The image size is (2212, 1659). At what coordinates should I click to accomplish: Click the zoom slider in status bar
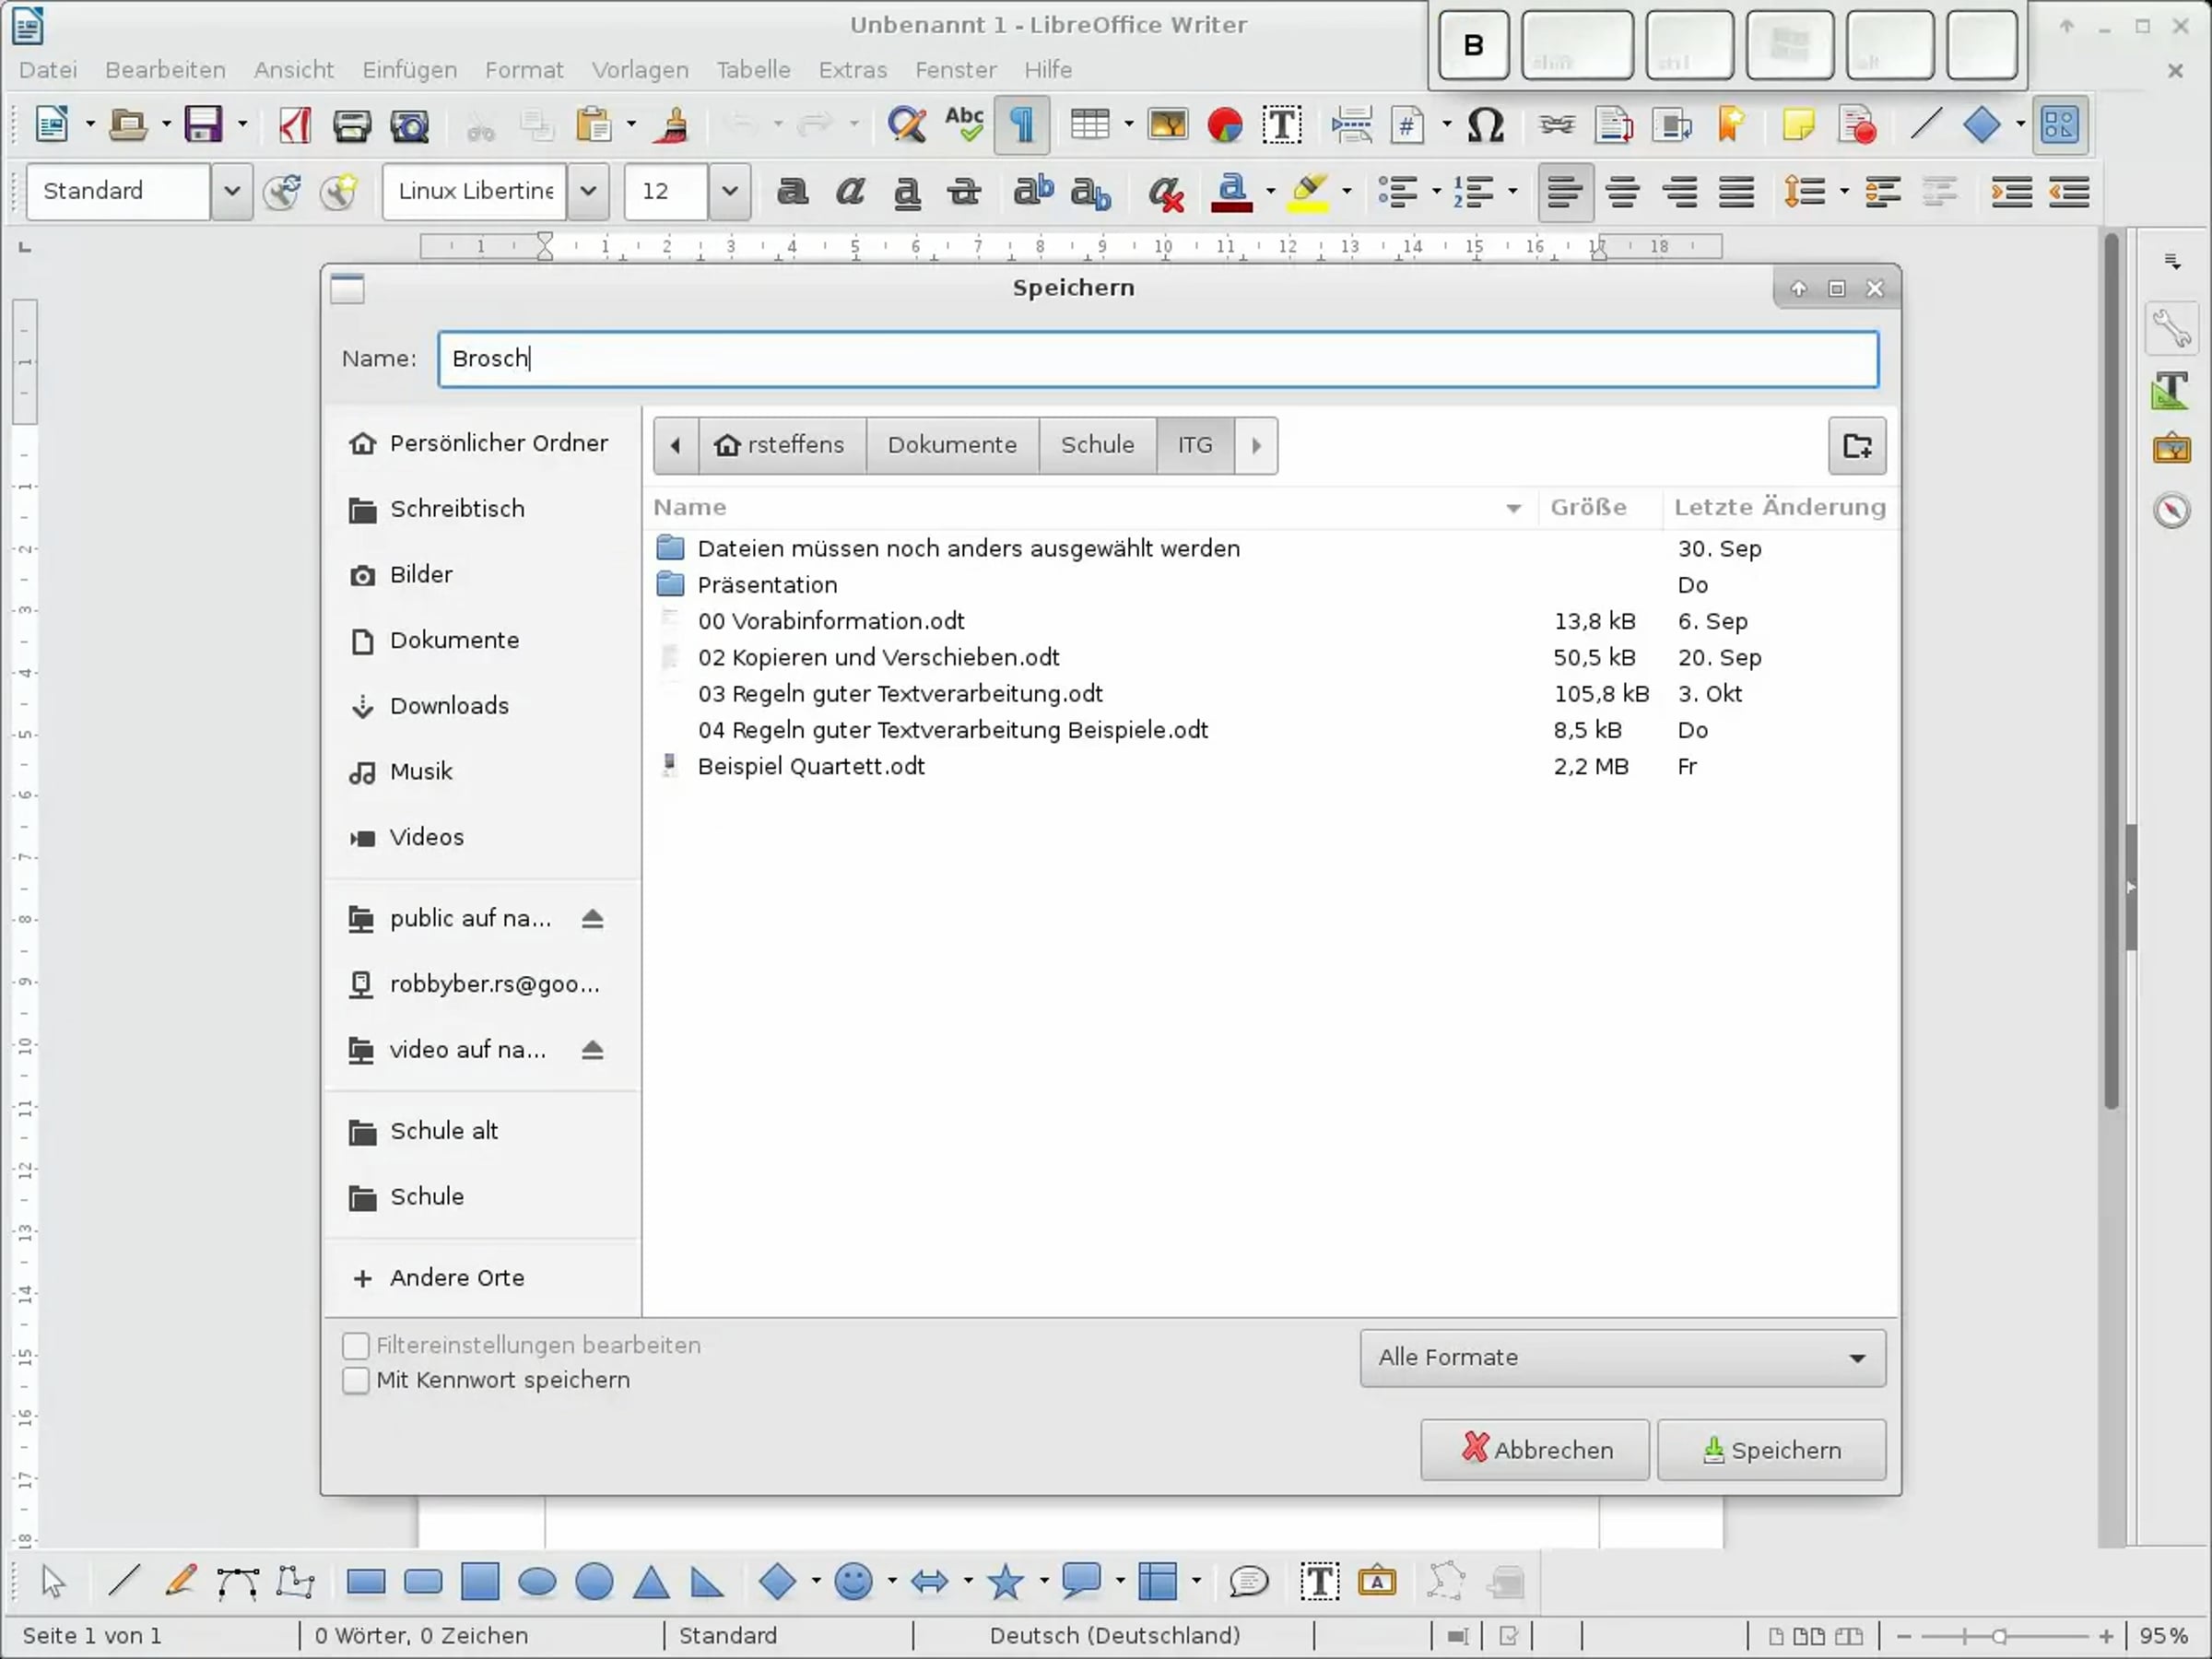pyautogui.click(x=1998, y=1636)
